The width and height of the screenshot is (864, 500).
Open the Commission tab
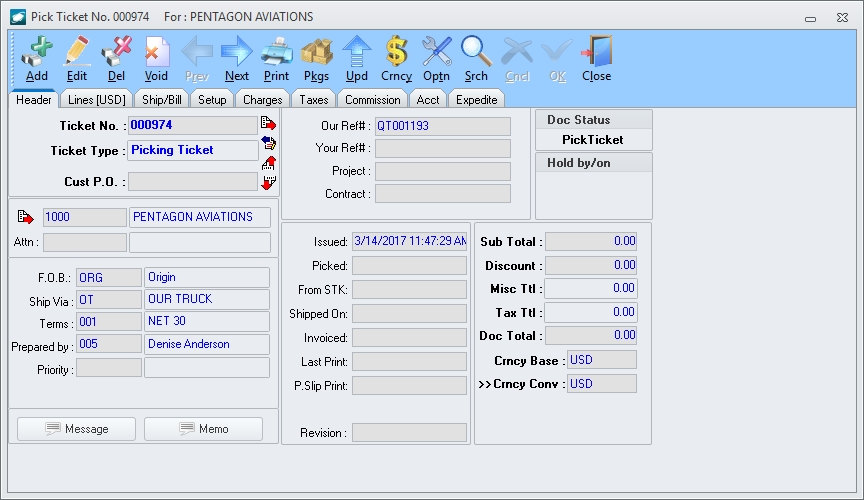click(x=372, y=100)
